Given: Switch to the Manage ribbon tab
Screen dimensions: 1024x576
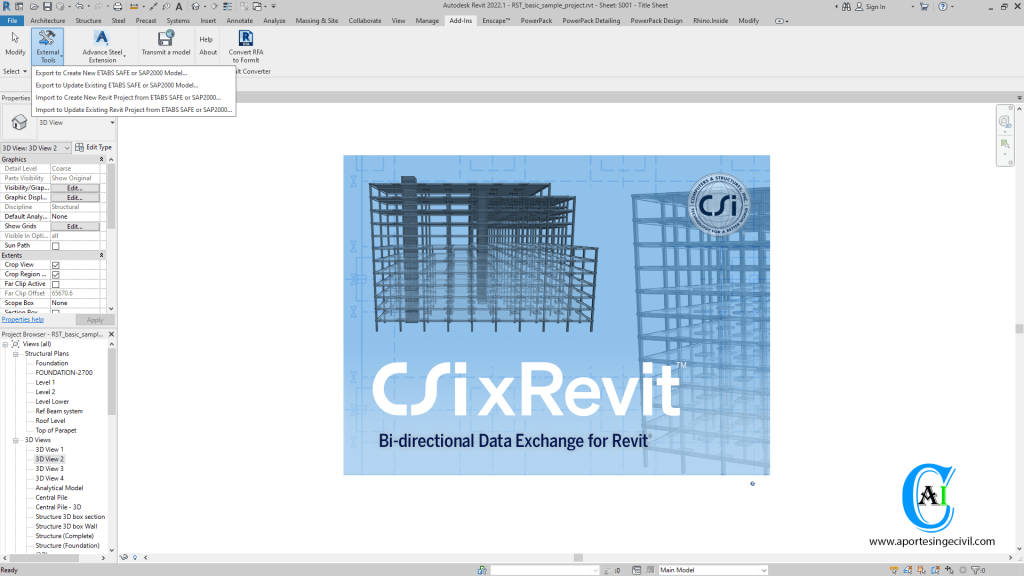Looking at the screenshot, I should pos(425,19).
